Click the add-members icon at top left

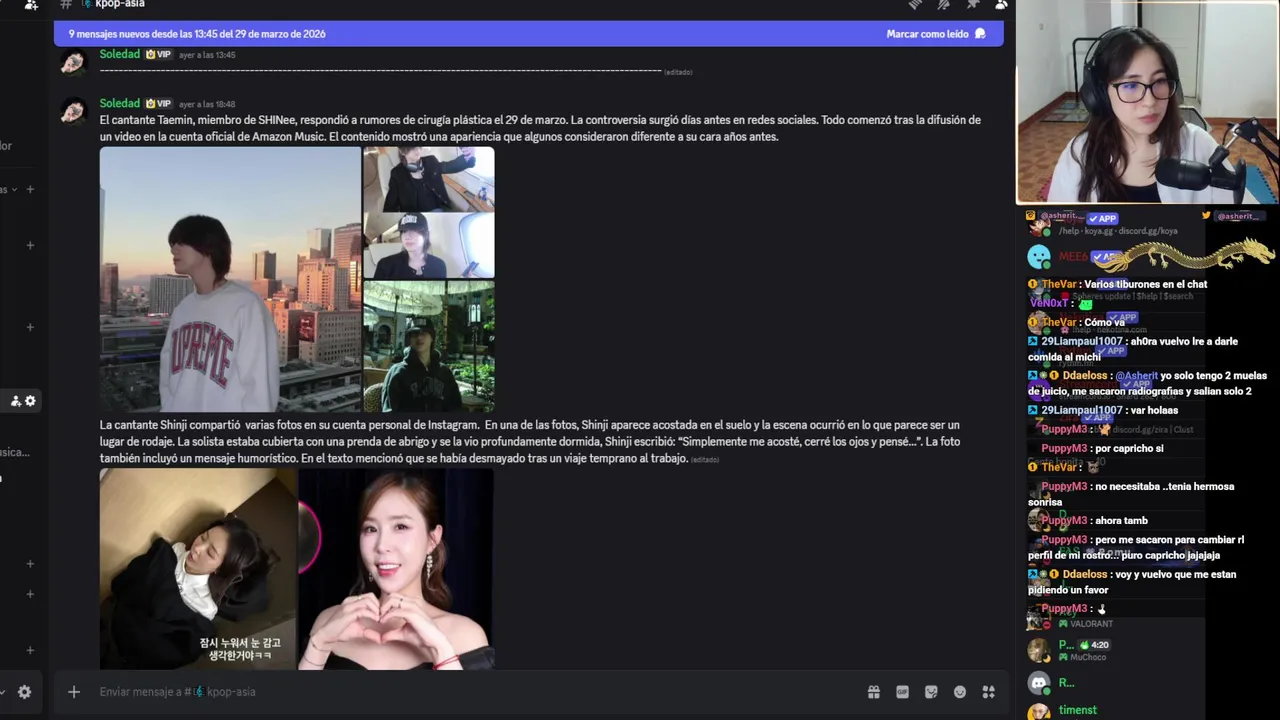[31, 4]
